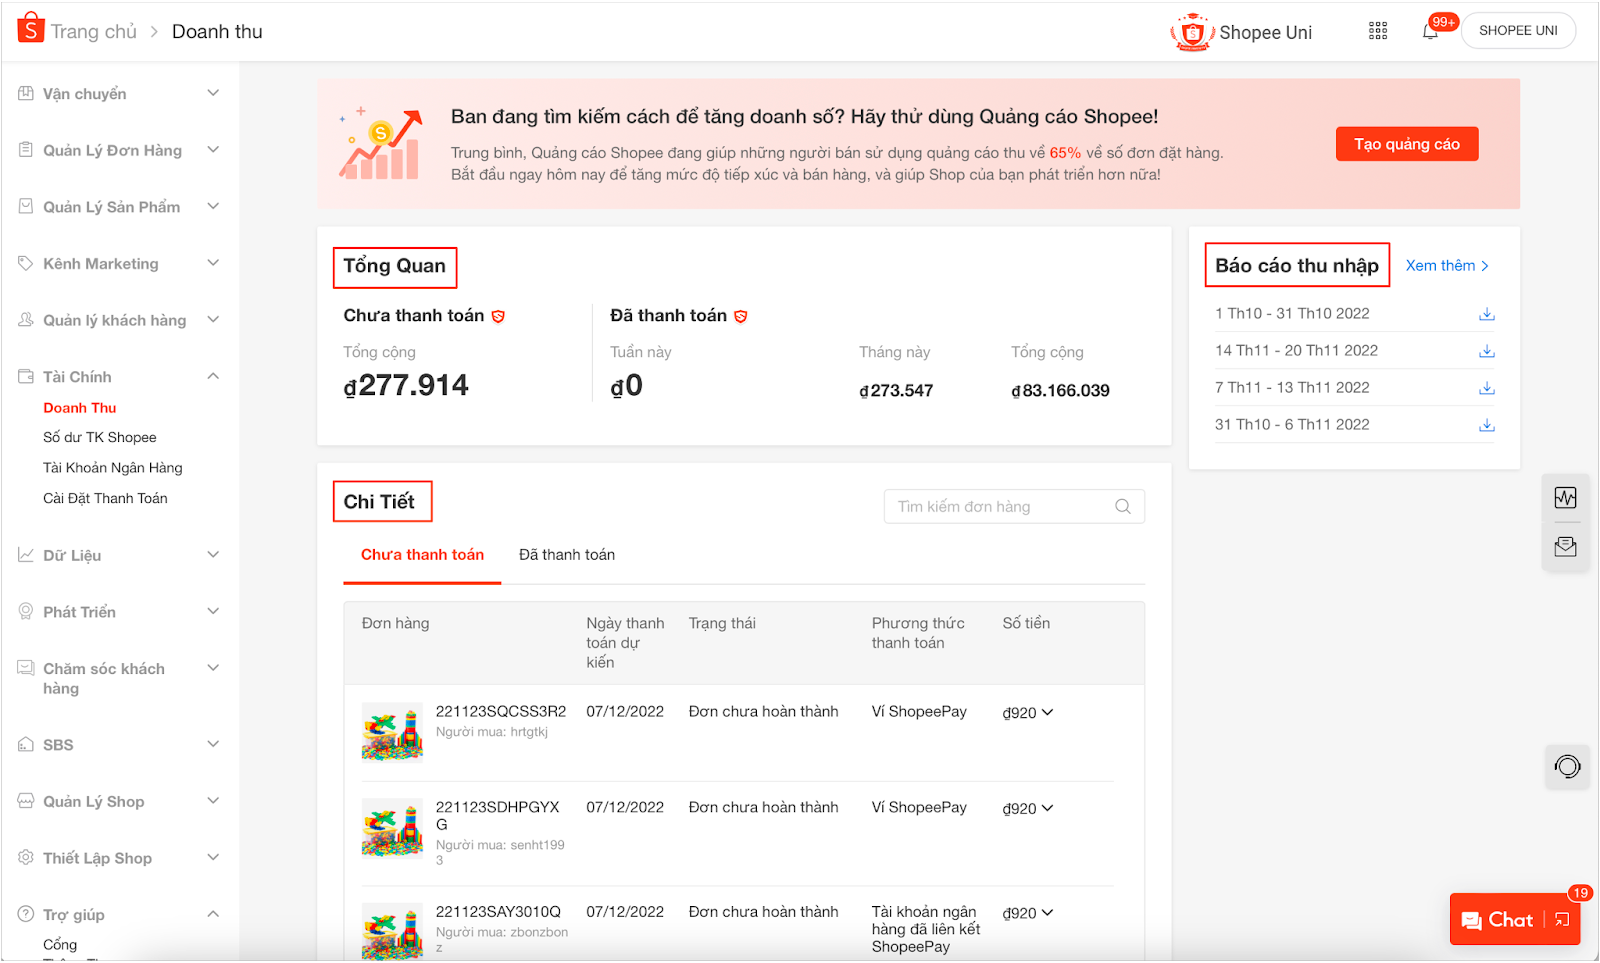Click the Shopee Uni avatar in top bar
This screenshot has width=1600, height=963.
point(1192,31)
